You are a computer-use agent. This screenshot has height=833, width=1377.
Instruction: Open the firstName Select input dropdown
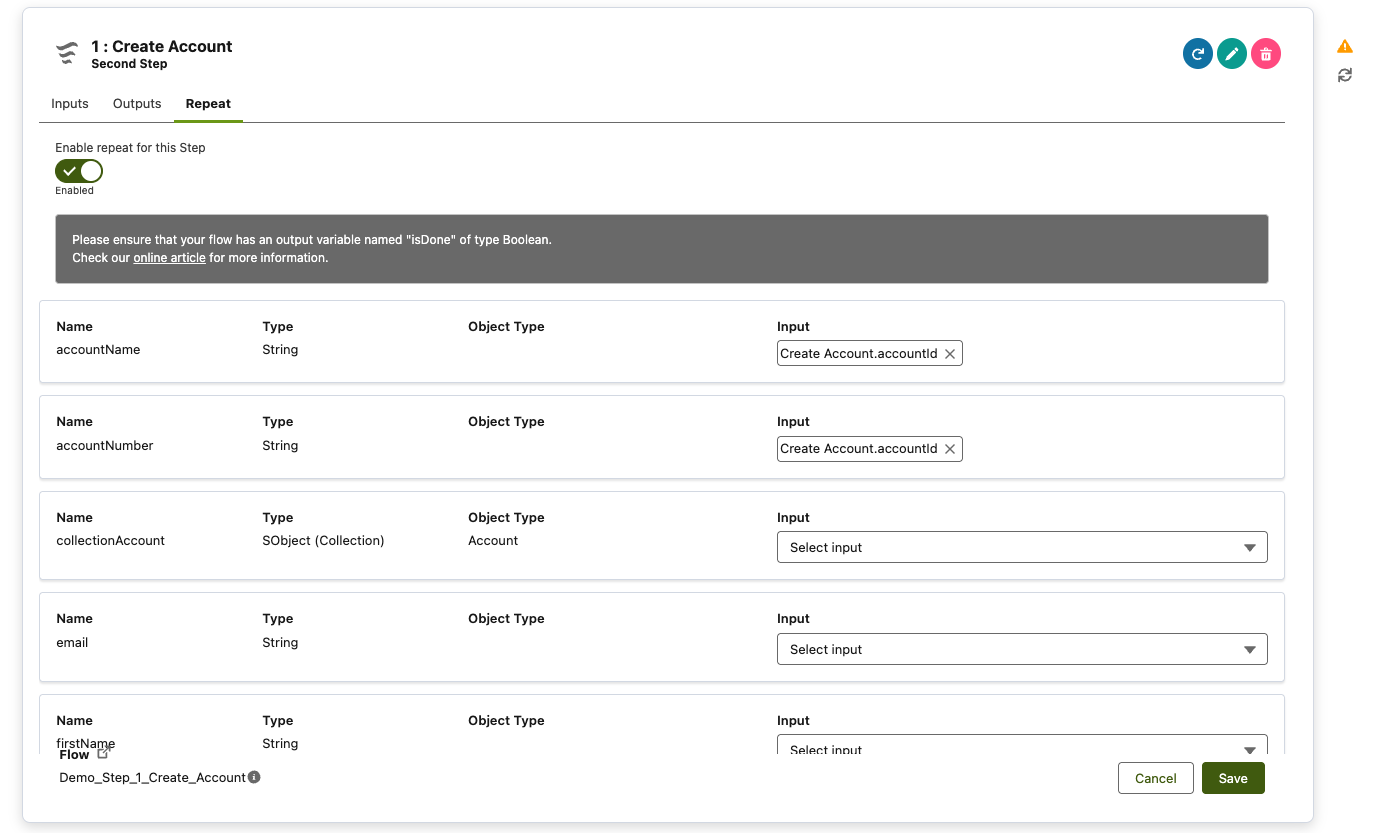[x=1021, y=746]
